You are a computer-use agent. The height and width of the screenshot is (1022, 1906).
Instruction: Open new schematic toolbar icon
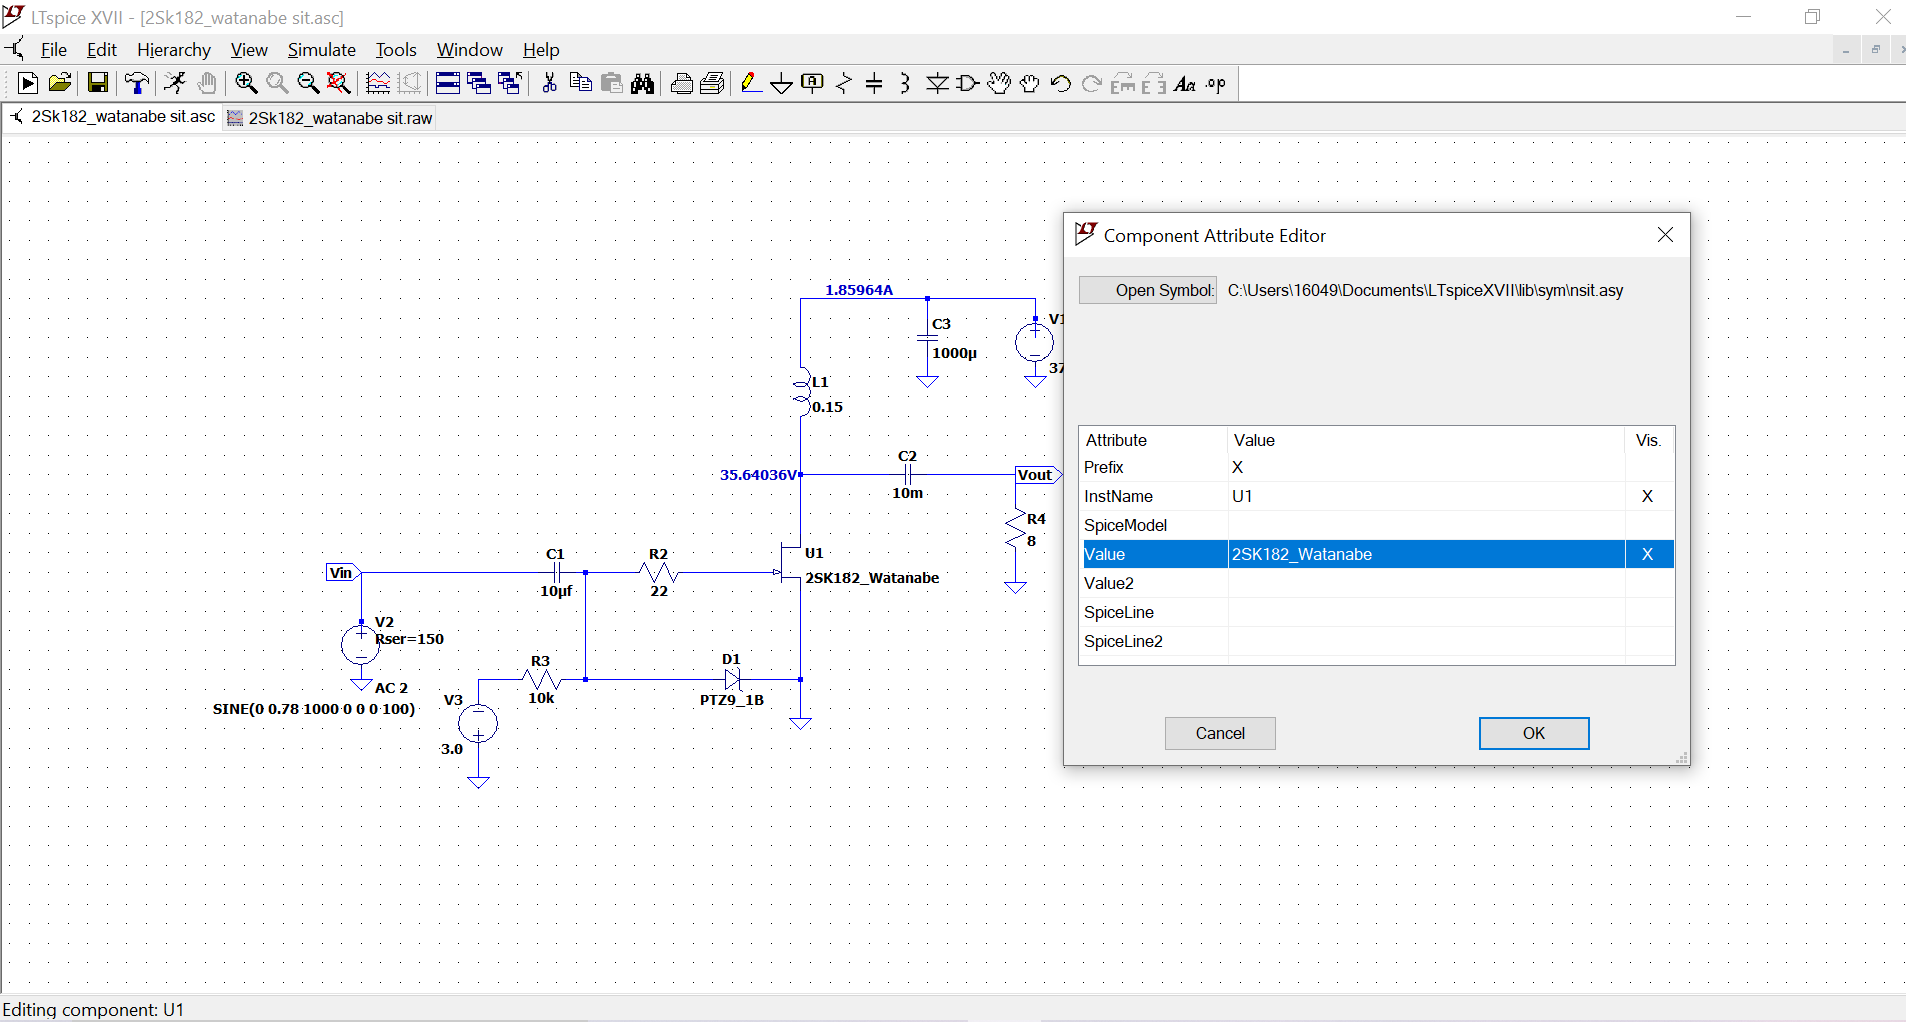28,84
